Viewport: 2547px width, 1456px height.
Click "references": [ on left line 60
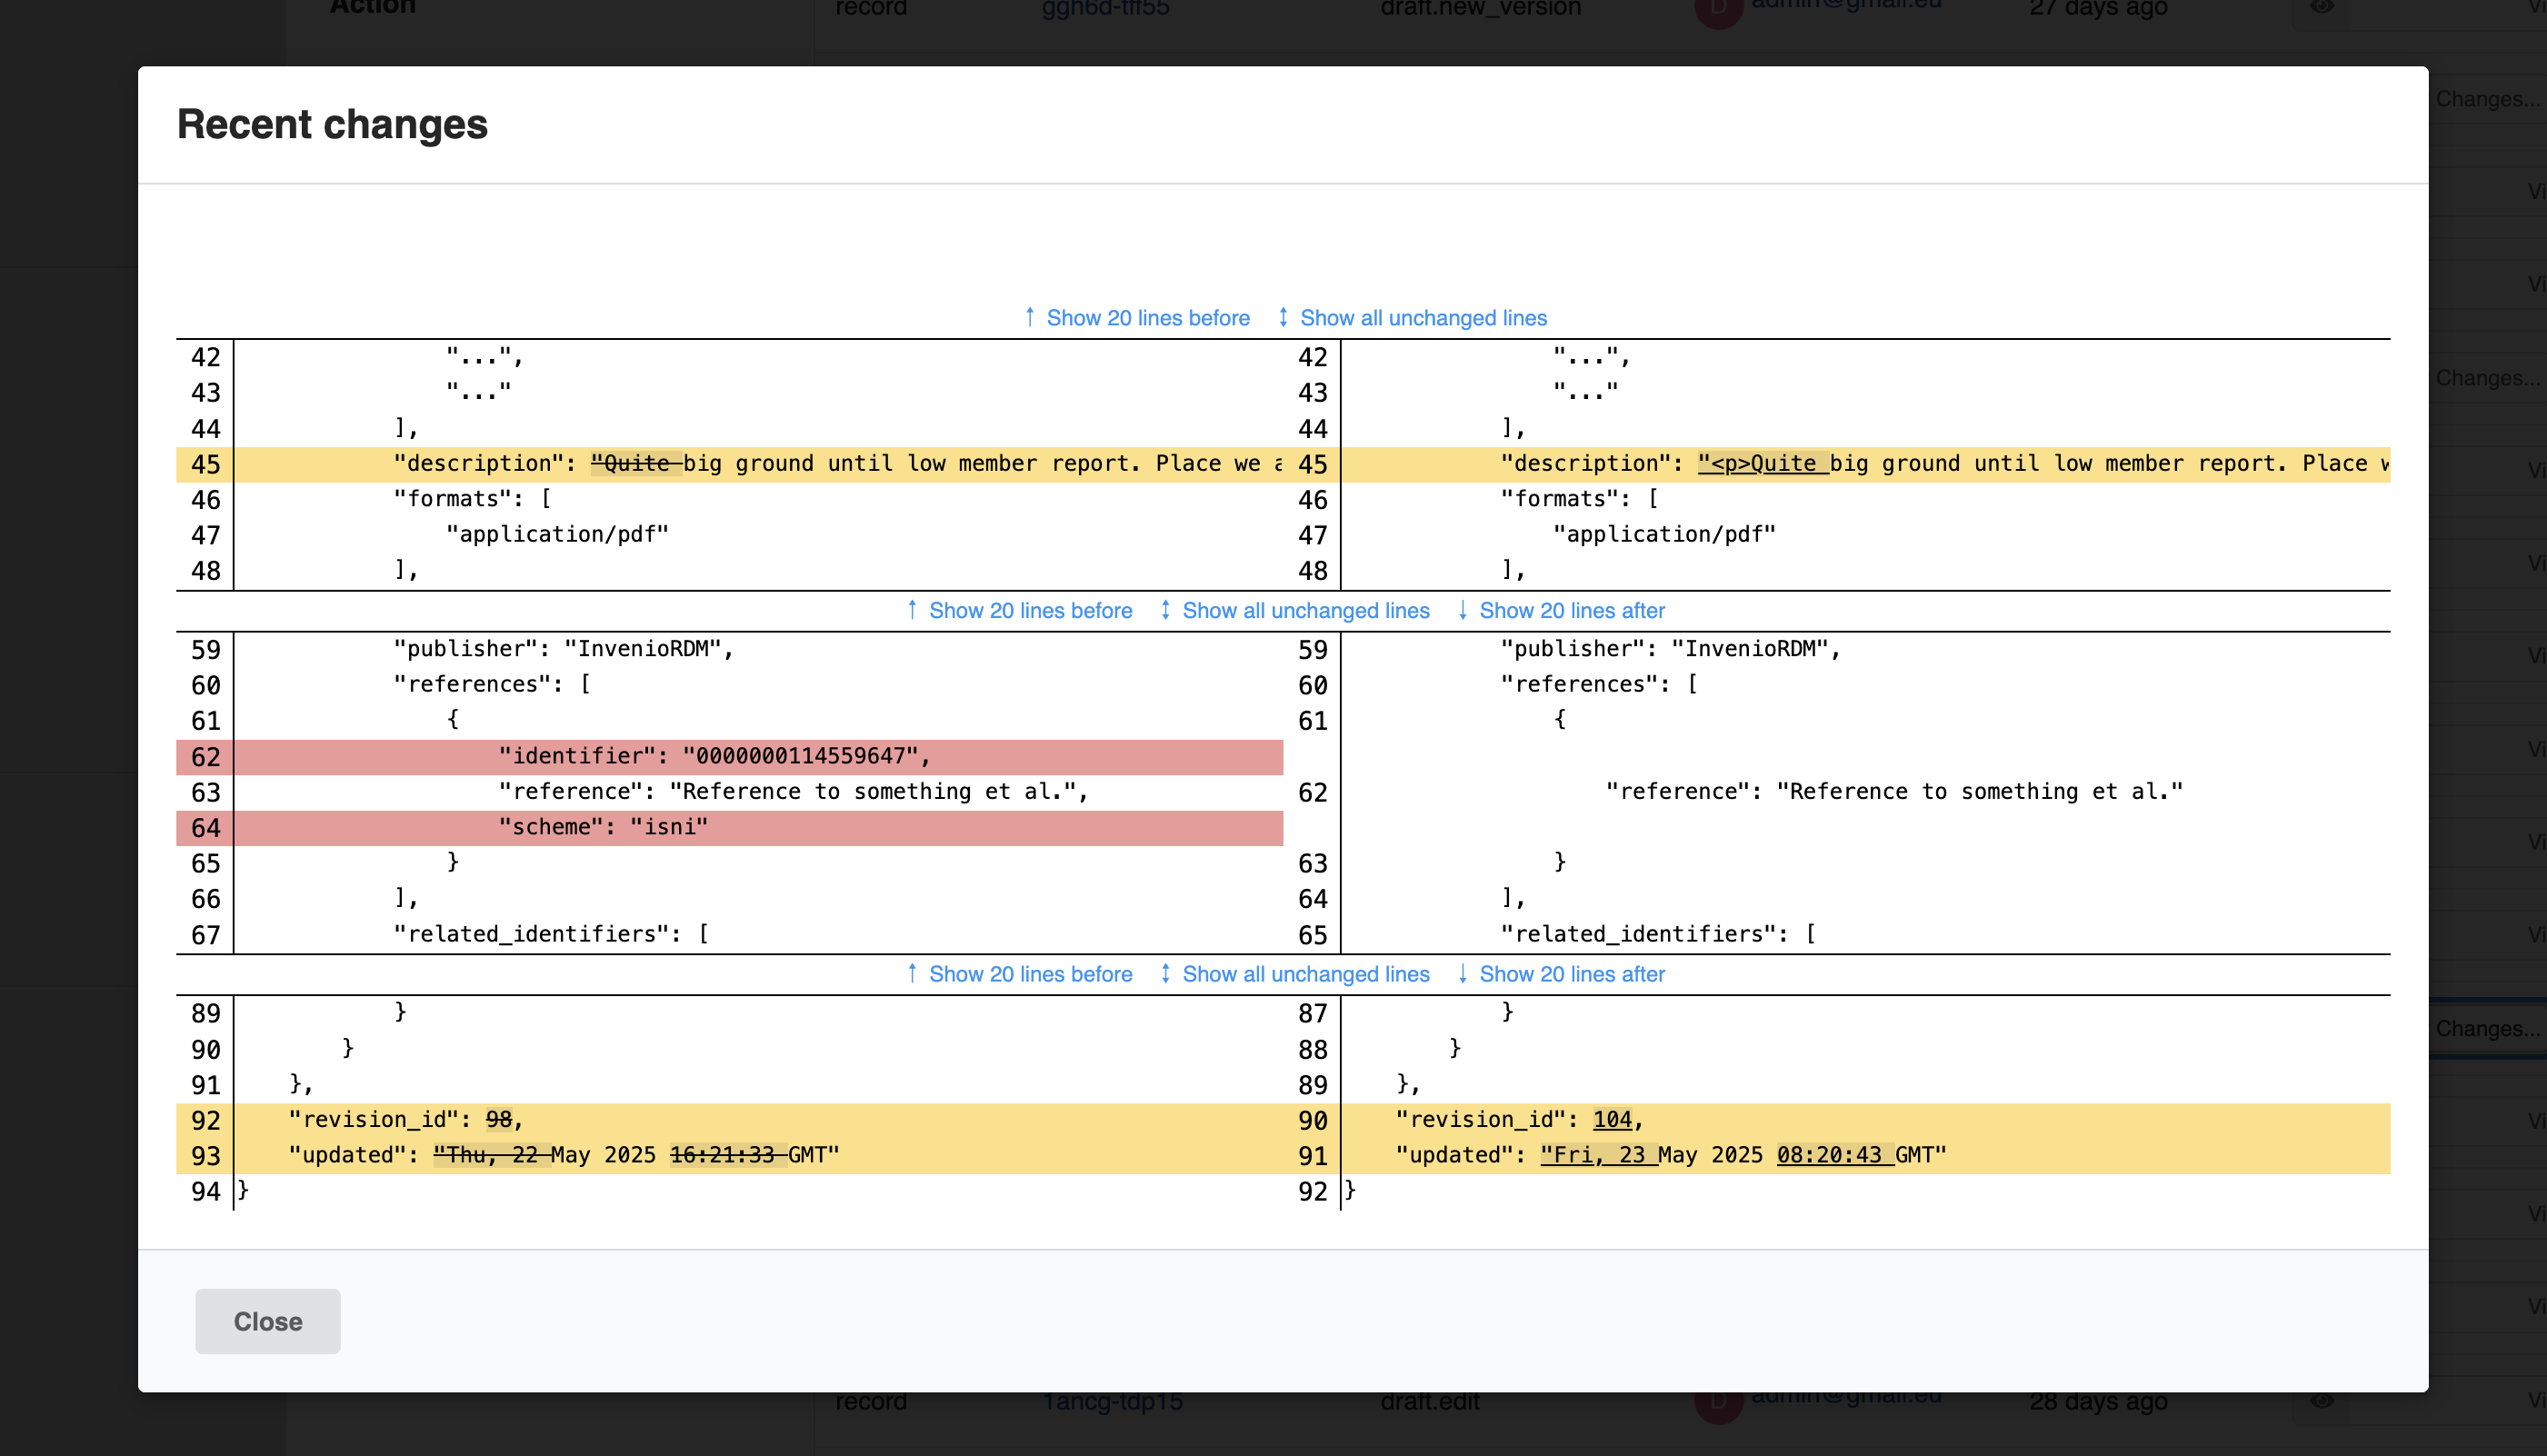tap(492, 684)
